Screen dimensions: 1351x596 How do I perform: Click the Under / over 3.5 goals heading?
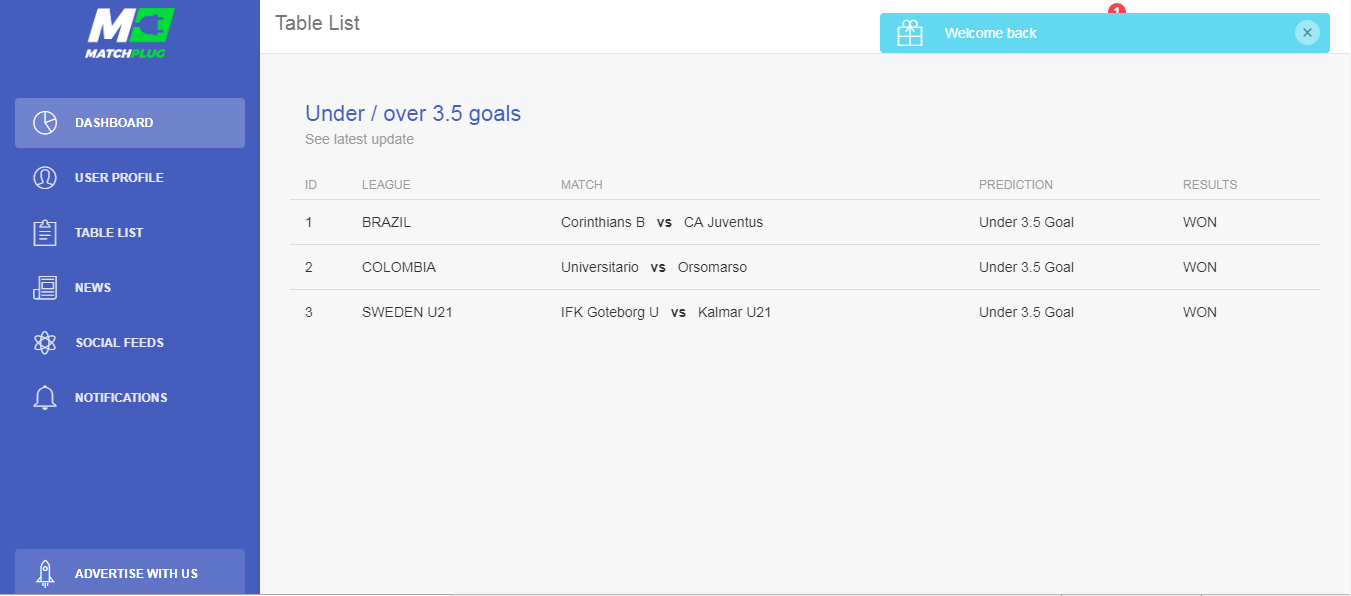(413, 114)
